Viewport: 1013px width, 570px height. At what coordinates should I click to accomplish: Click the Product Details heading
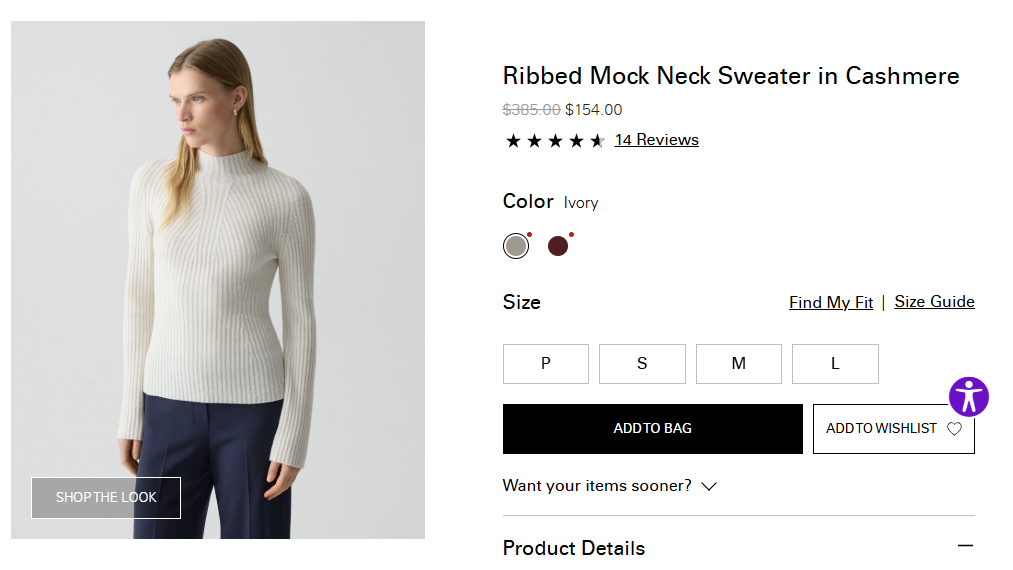(x=574, y=548)
